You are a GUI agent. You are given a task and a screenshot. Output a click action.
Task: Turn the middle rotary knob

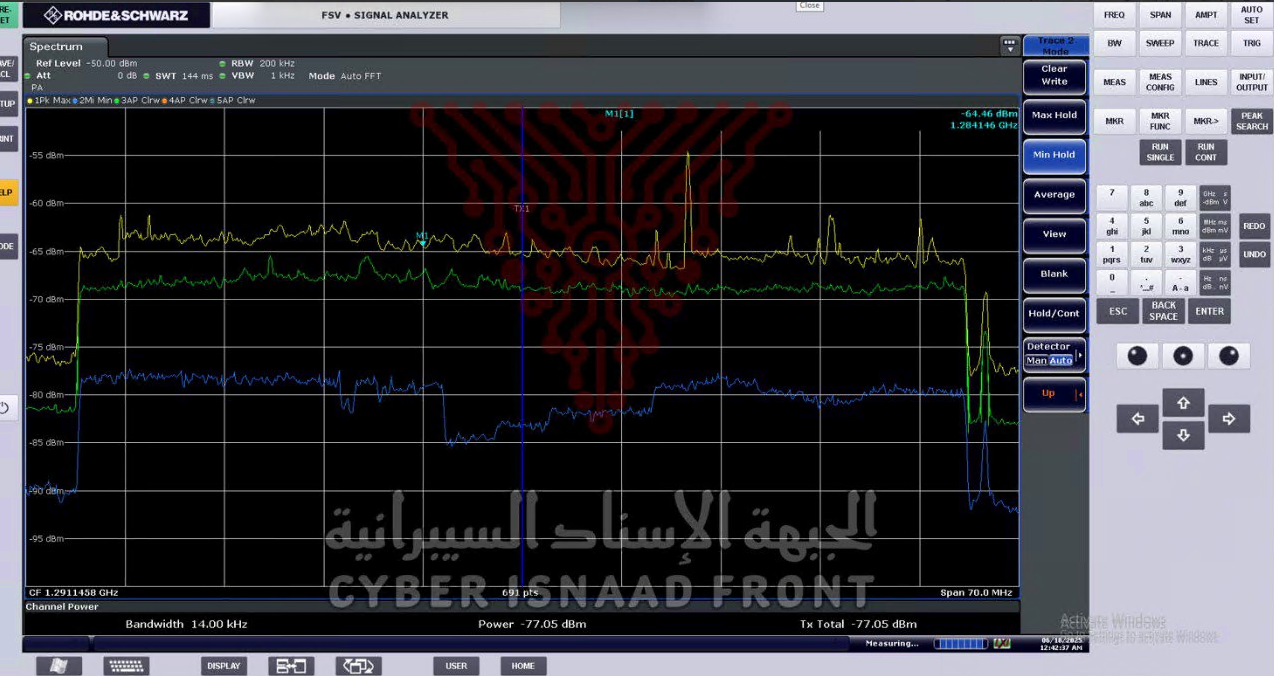(1183, 356)
